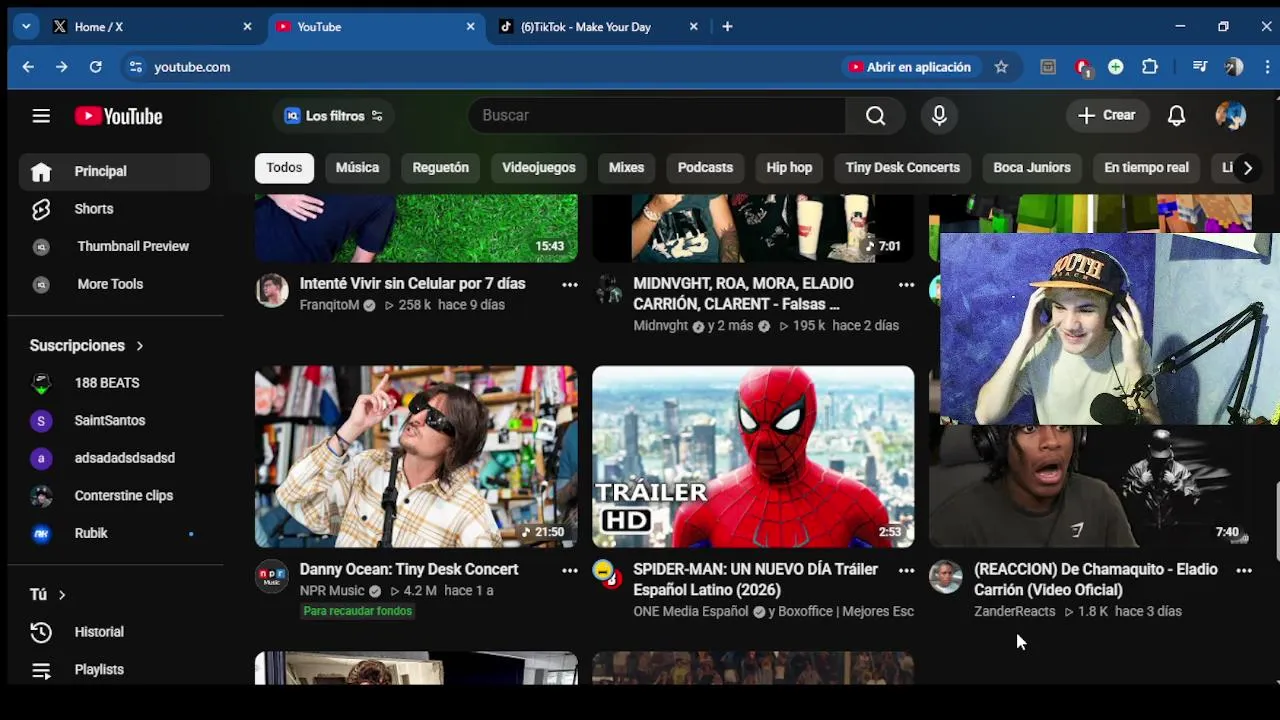Image resolution: width=1280 pixels, height=720 pixels.
Task: Switch to the Home / X browser tab
Action: [150, 27]
